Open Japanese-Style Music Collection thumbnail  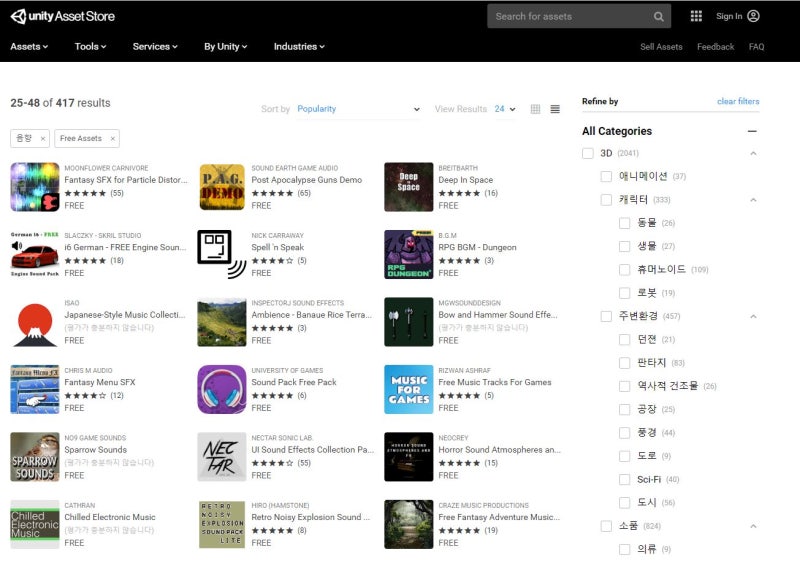pos(35,322)
